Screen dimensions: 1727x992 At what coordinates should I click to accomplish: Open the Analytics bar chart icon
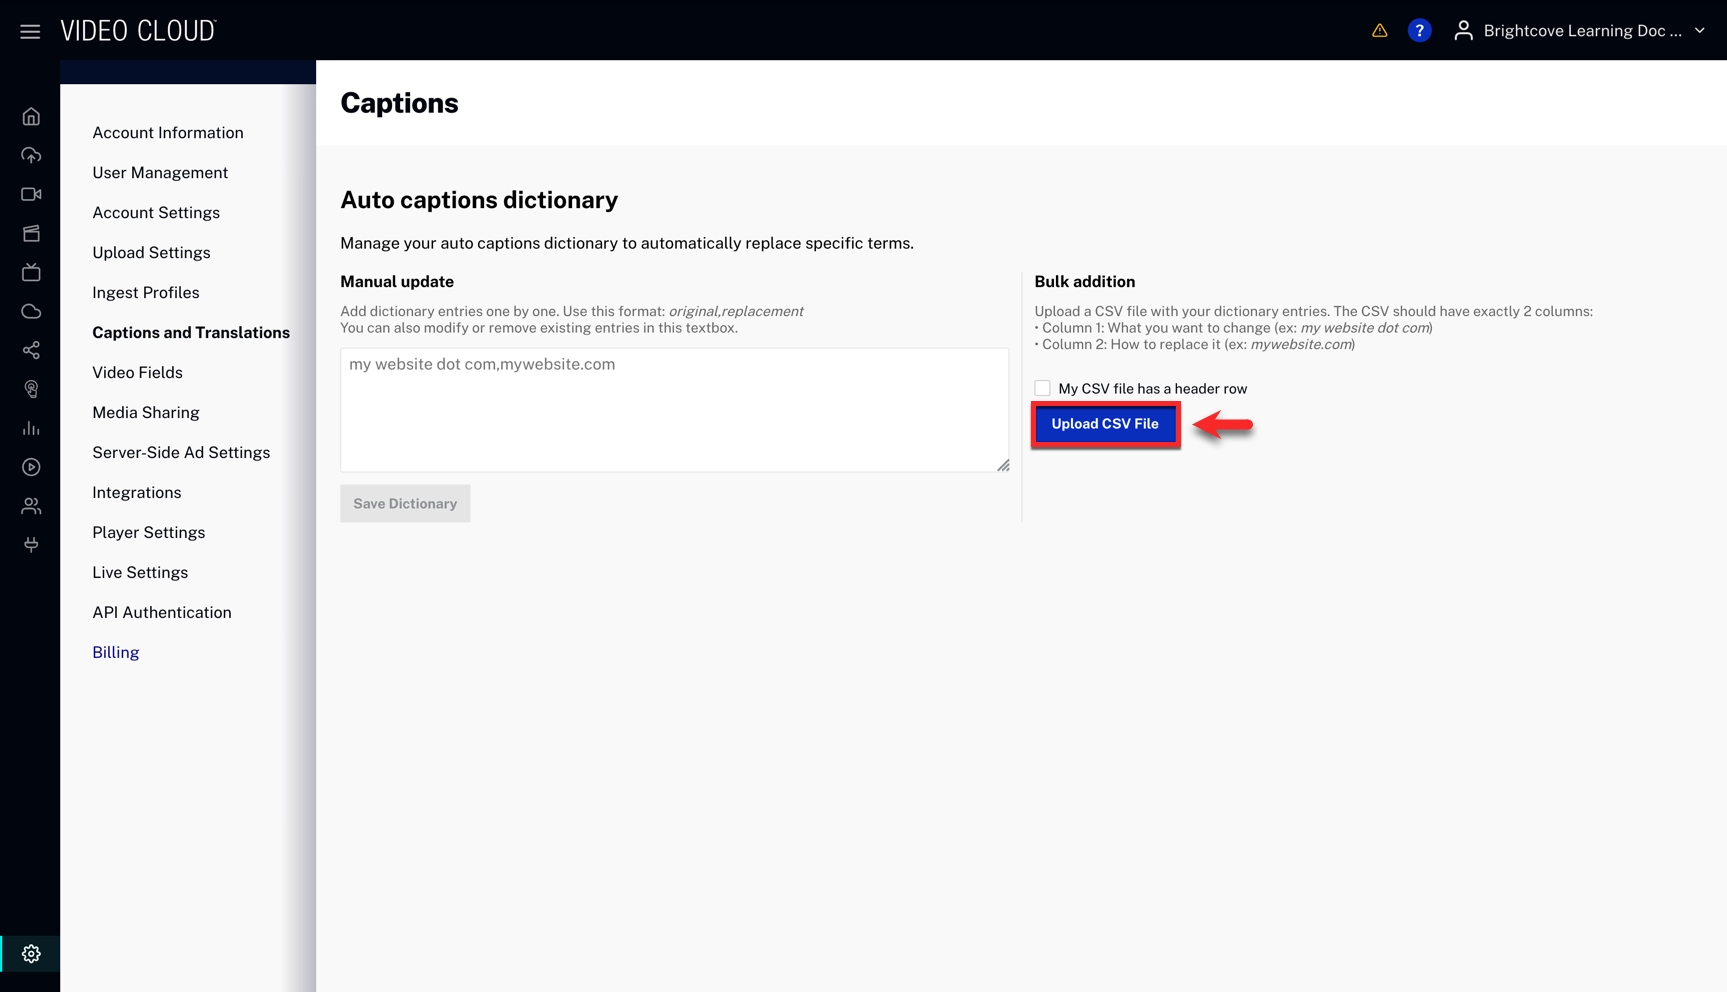pos(31,428)
